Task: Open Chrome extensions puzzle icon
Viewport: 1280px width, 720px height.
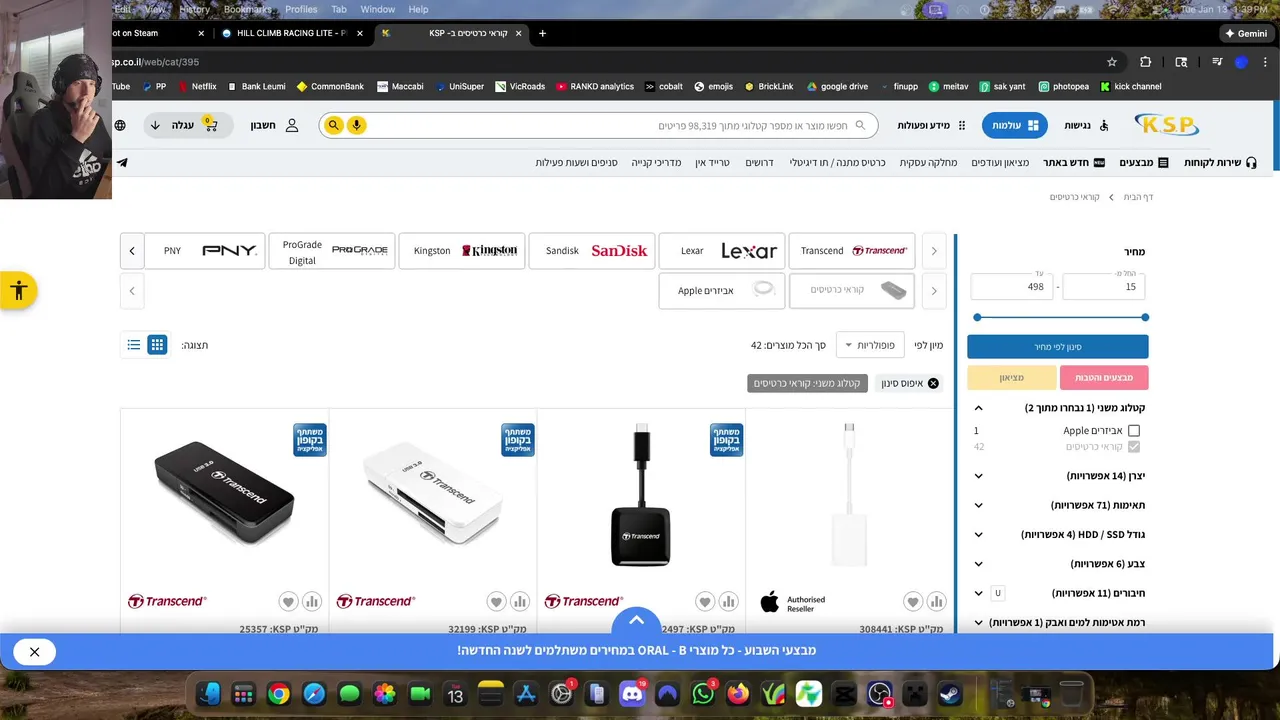Action: click(1146, 62)
